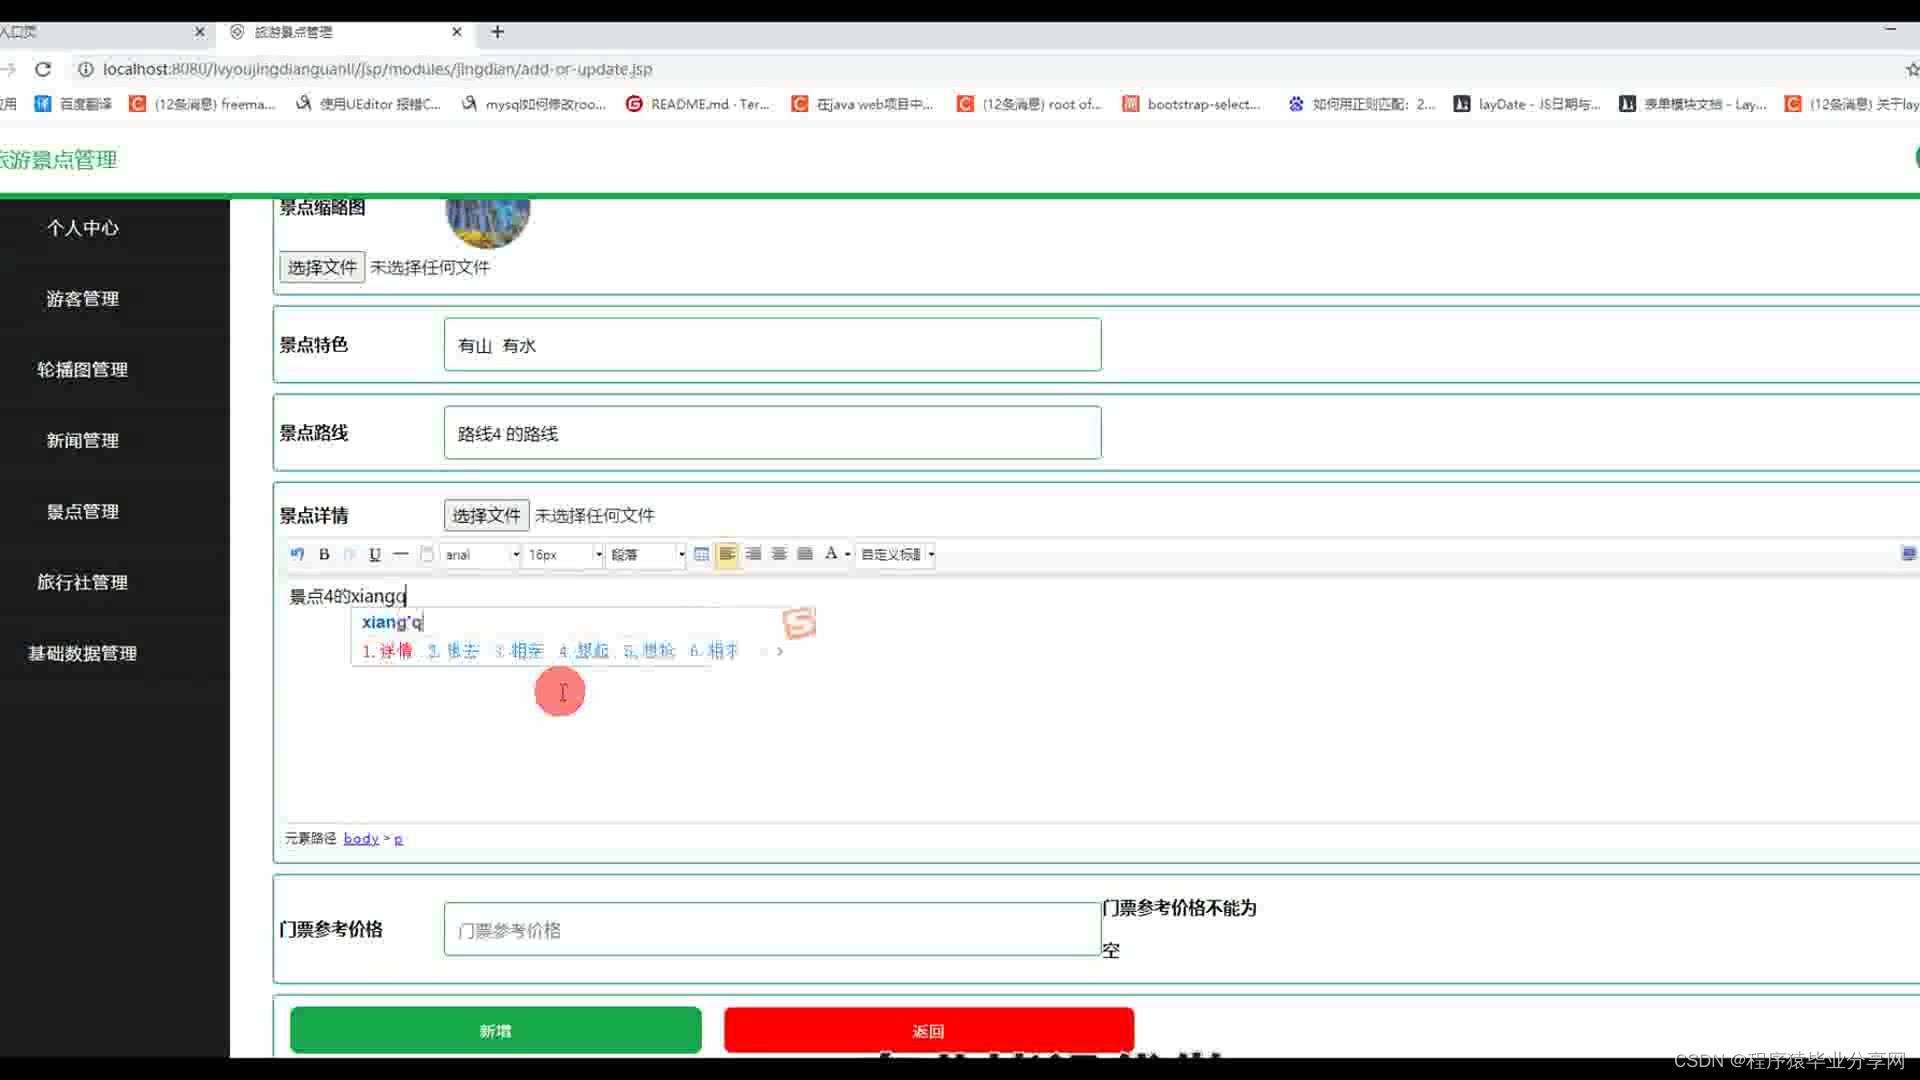
Task: Toggle center alignment in editor
Action: point(779,554)
